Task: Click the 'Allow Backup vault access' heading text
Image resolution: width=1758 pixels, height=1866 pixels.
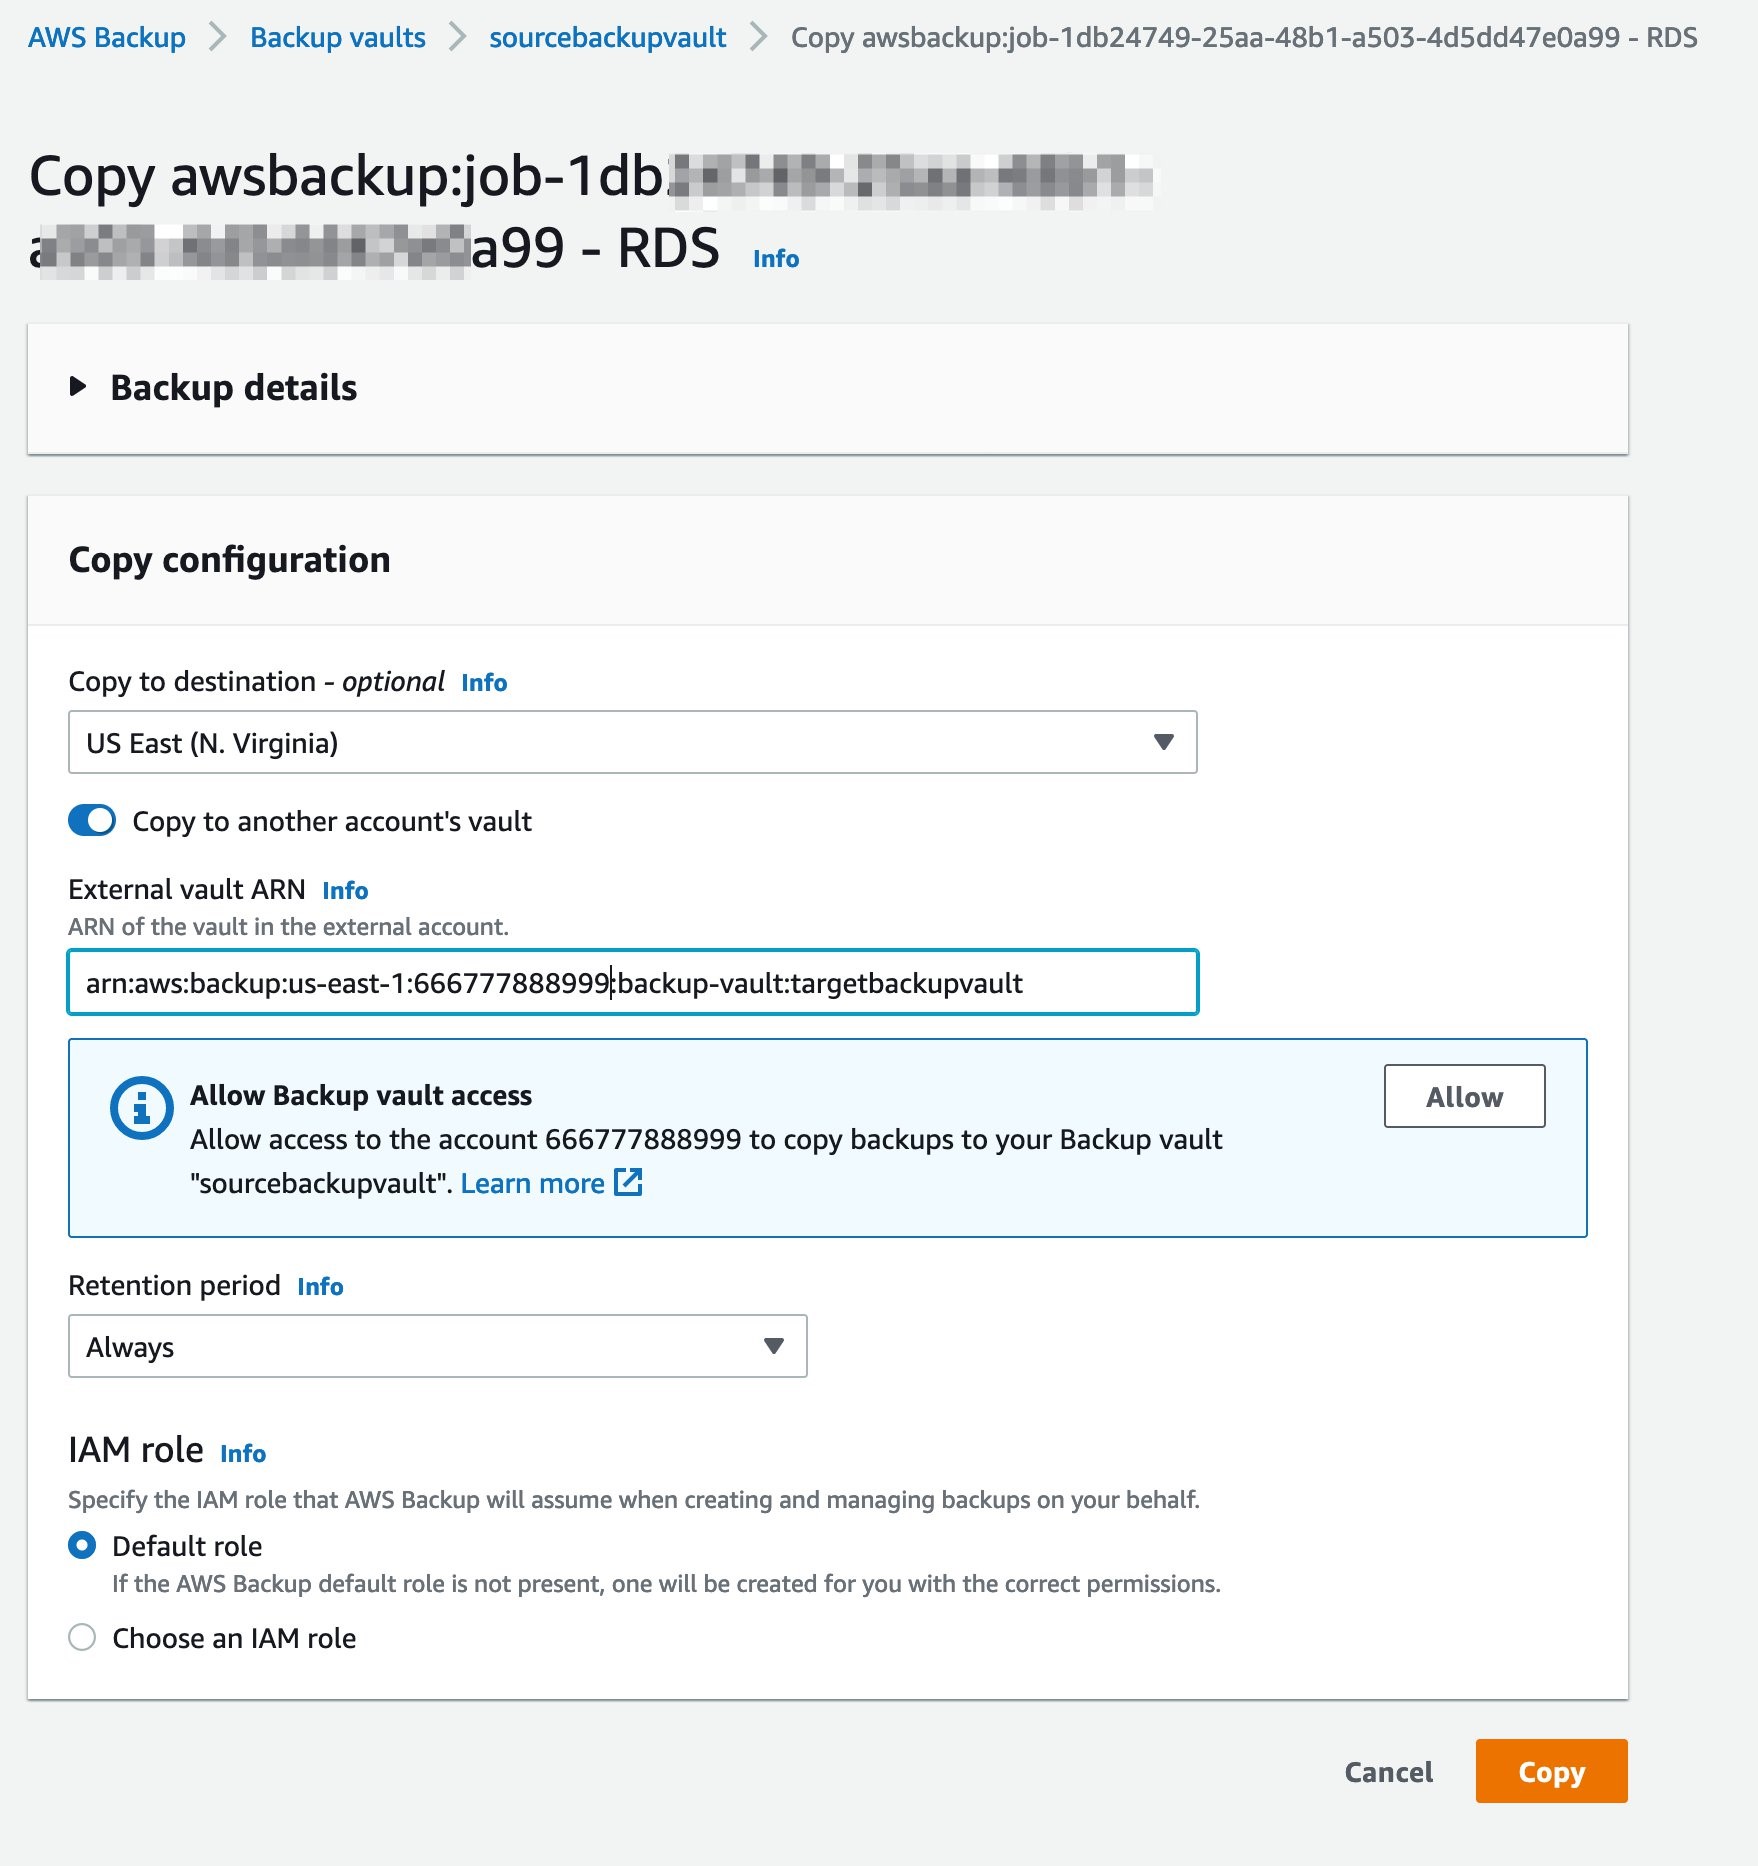Action: point(361,1096)
